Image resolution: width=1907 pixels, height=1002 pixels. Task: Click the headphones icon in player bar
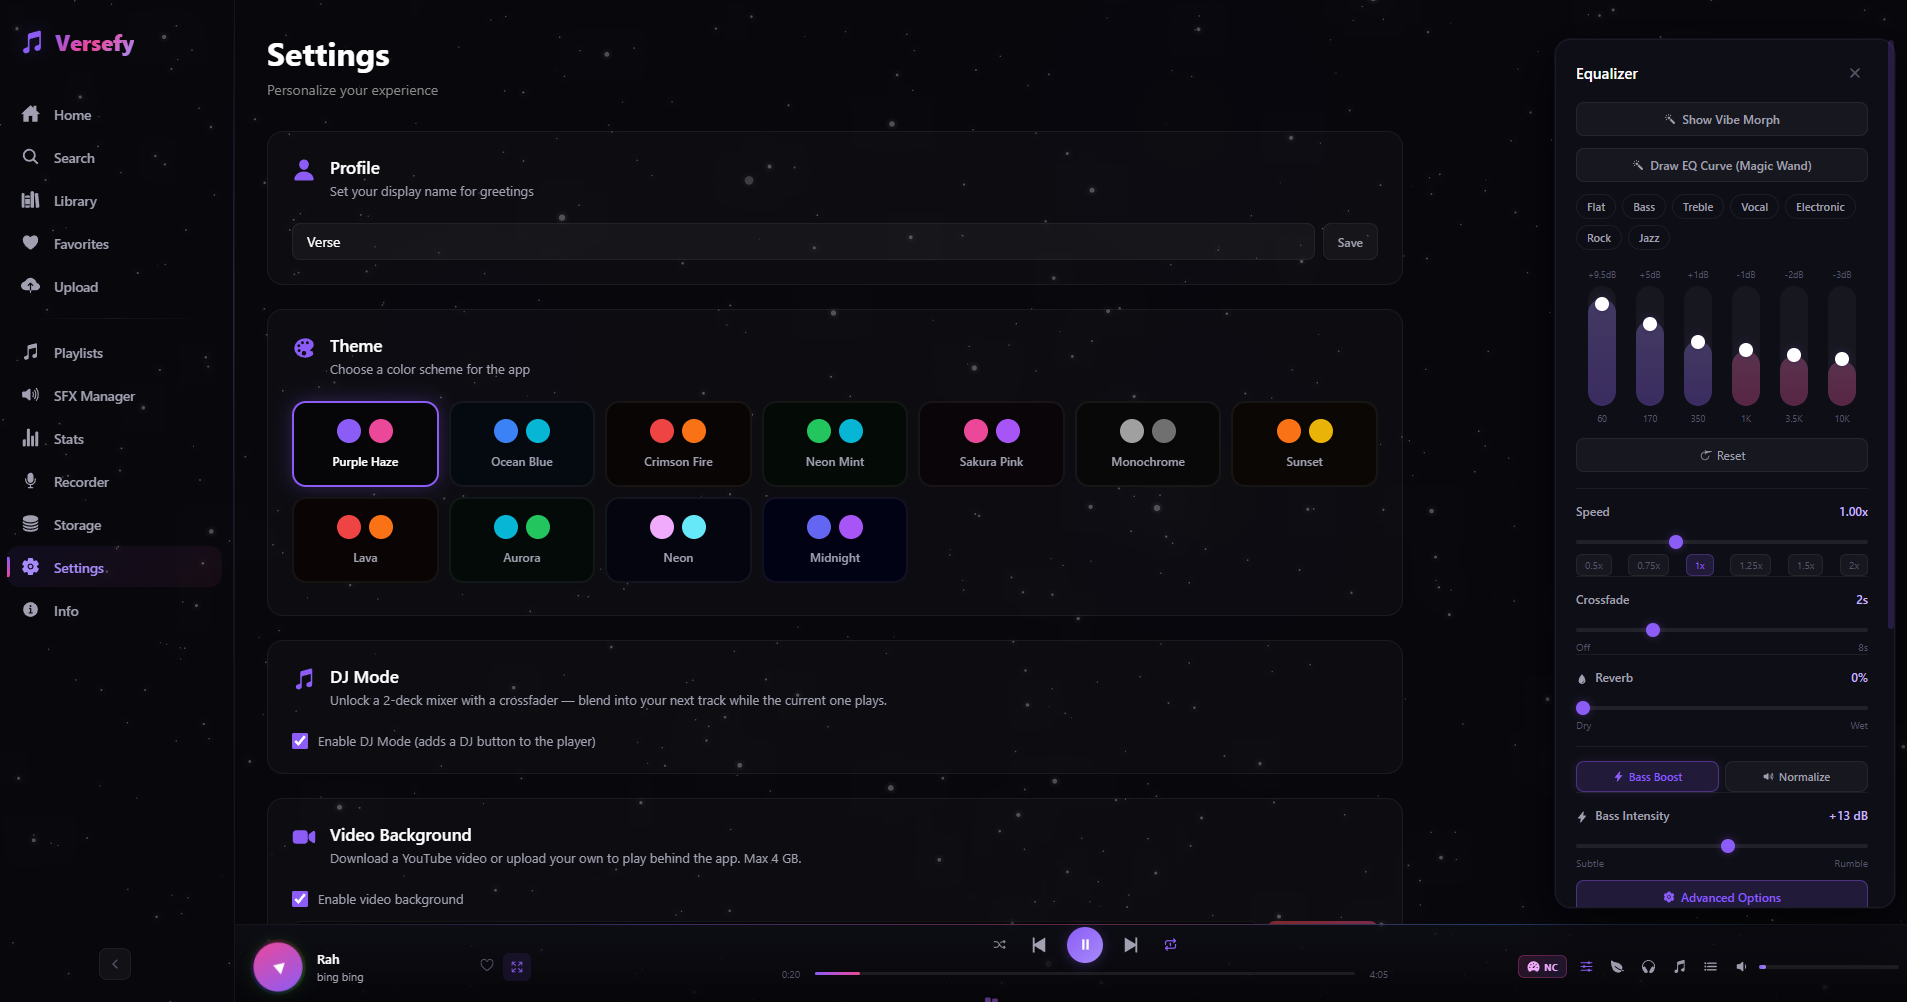tap(1648, 967)
